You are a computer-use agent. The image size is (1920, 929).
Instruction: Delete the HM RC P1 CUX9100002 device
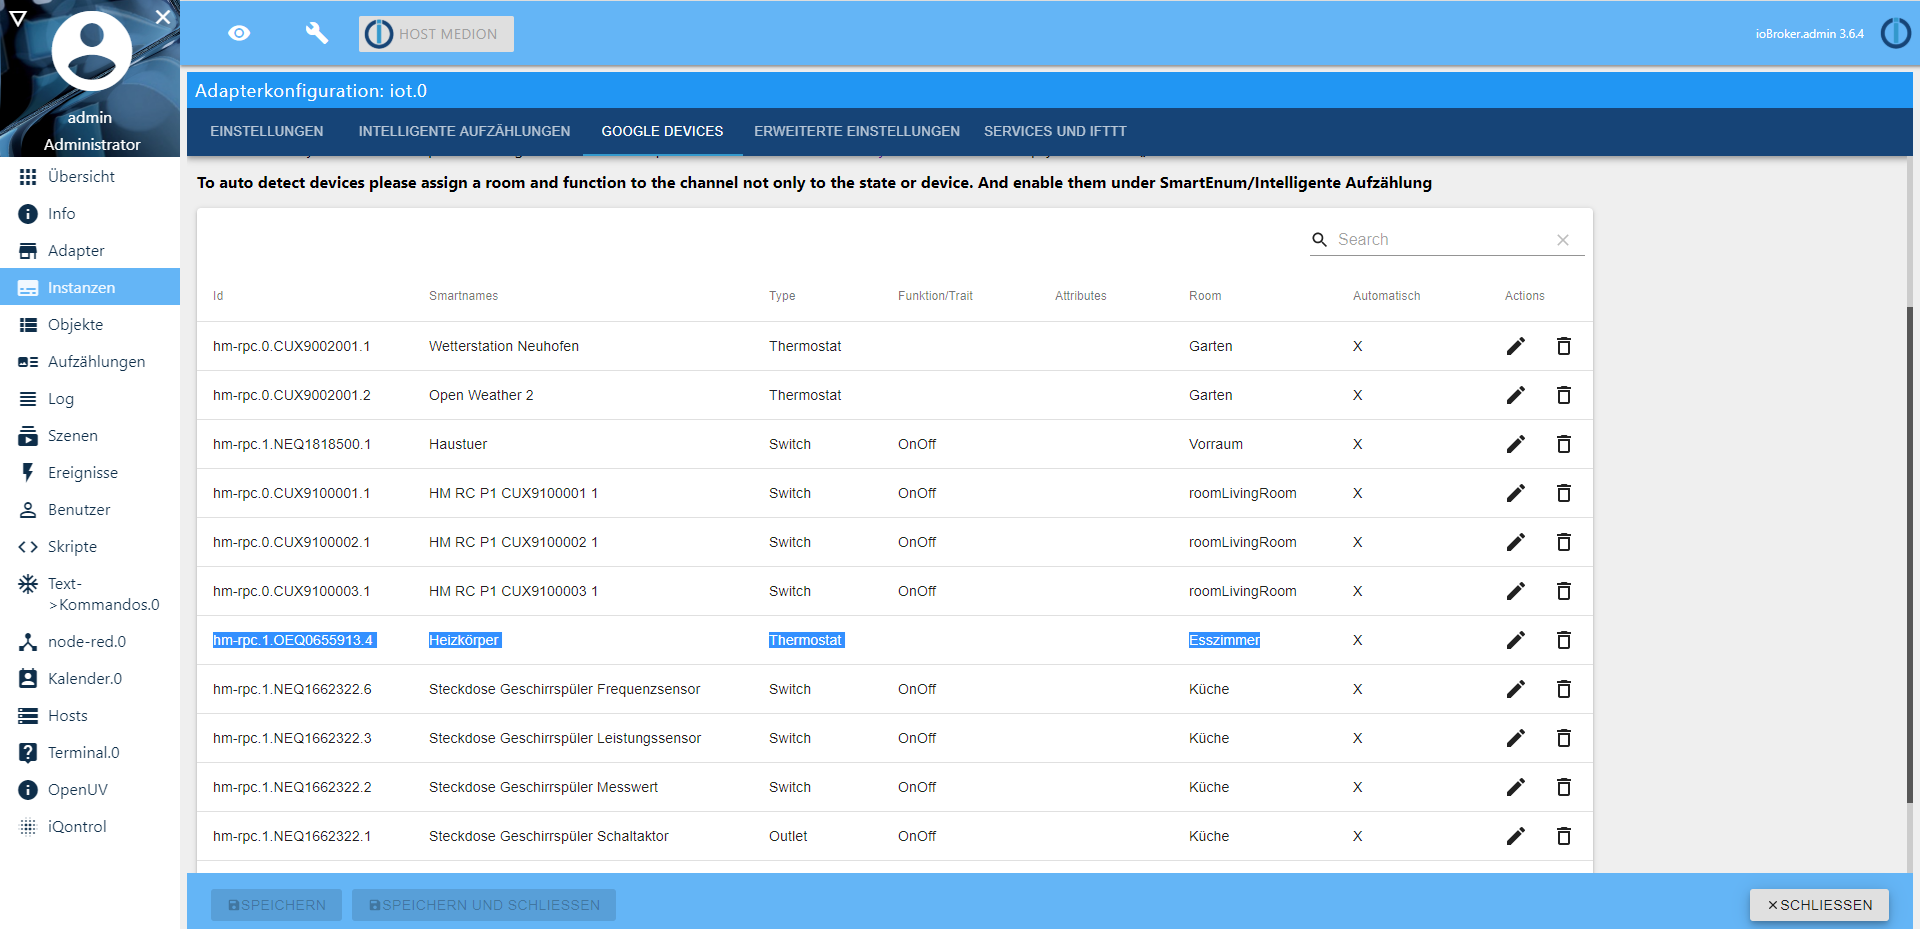click(x=1564, y=542)
